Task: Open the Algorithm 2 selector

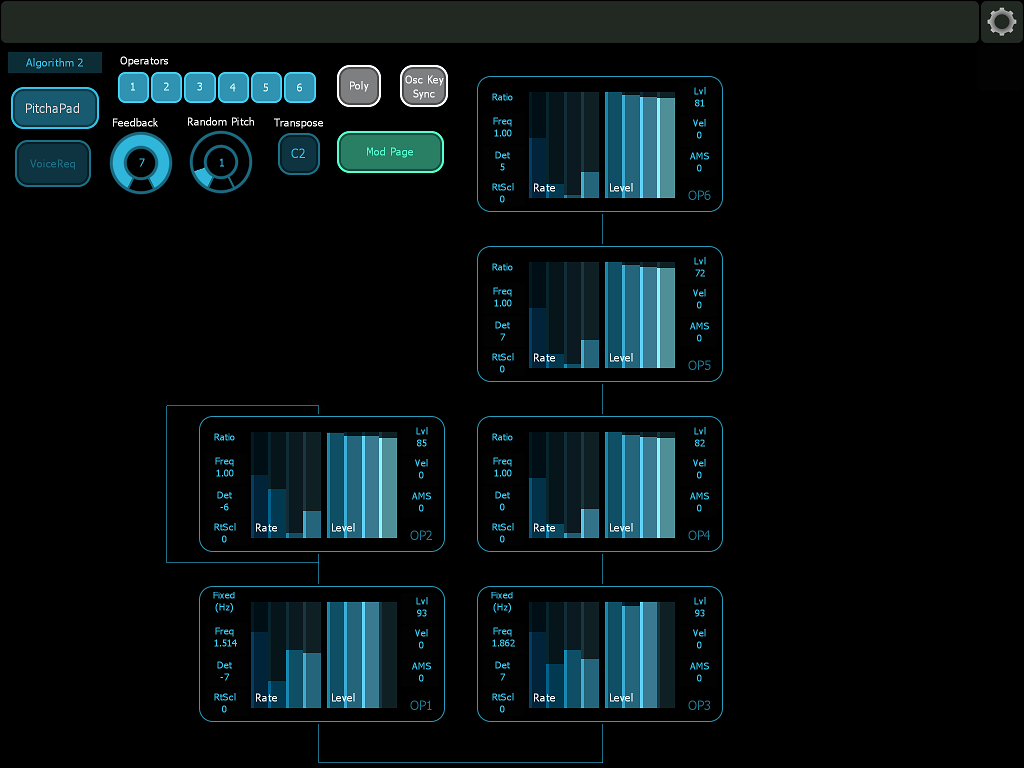Action: tap(55, 63)
